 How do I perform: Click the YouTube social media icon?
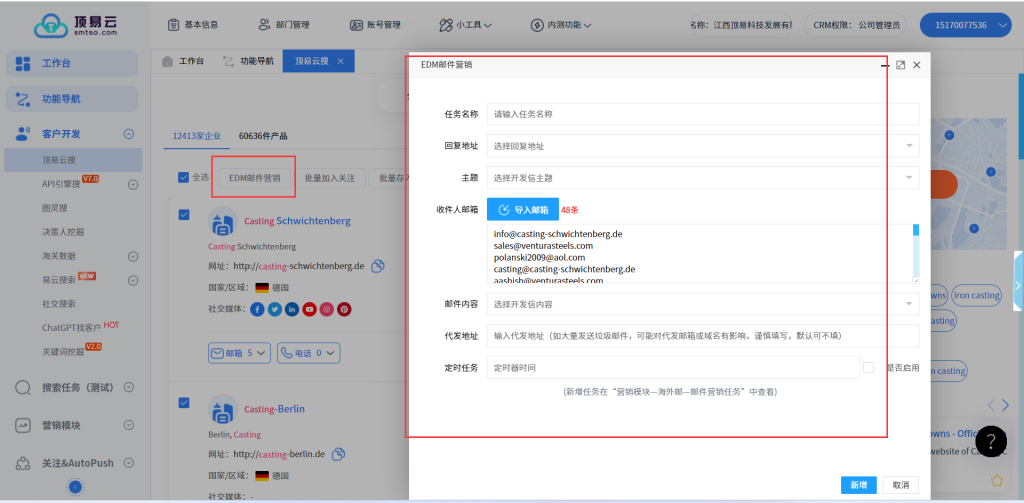(x=310, y=309)
